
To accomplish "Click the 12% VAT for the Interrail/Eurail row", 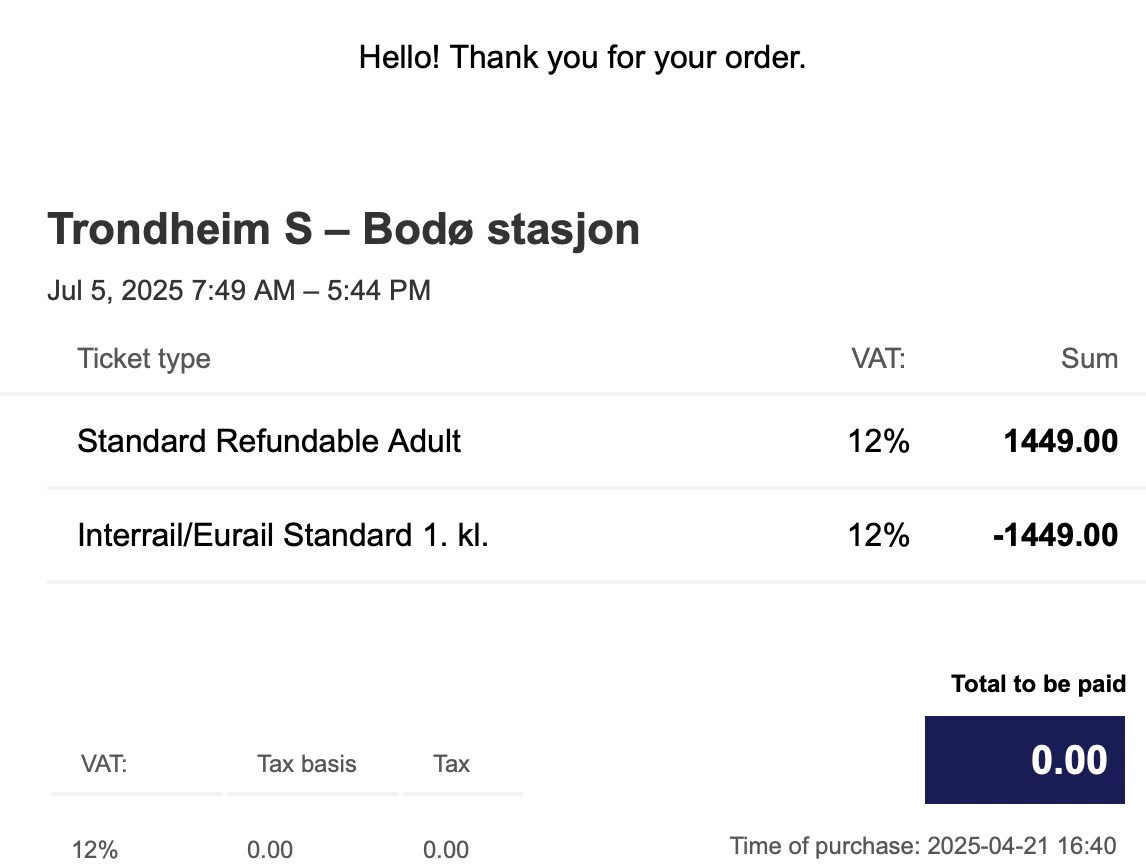I will [x=878, y=535].
